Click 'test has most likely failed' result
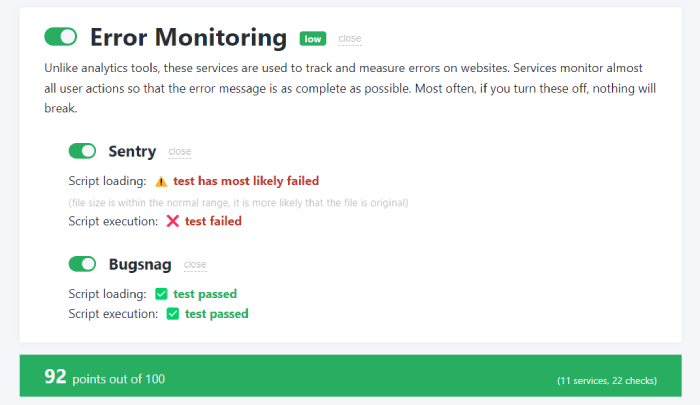The width and height of the screenshot is (700, 405). (246, 181)
